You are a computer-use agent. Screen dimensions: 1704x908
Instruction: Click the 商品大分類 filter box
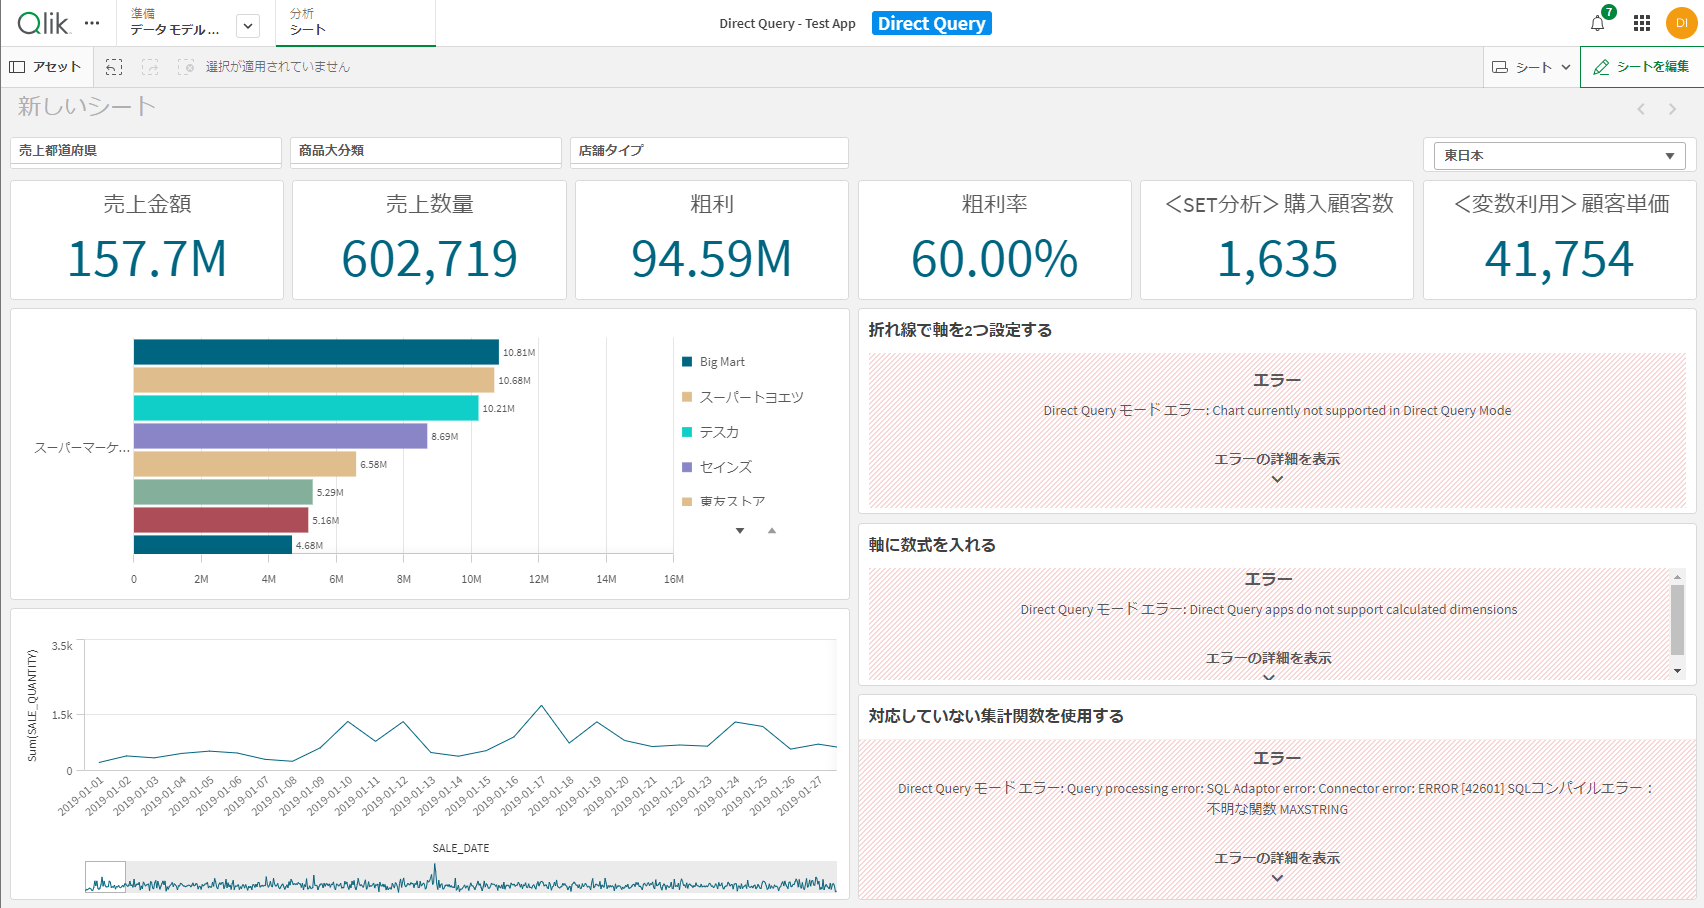425,151
